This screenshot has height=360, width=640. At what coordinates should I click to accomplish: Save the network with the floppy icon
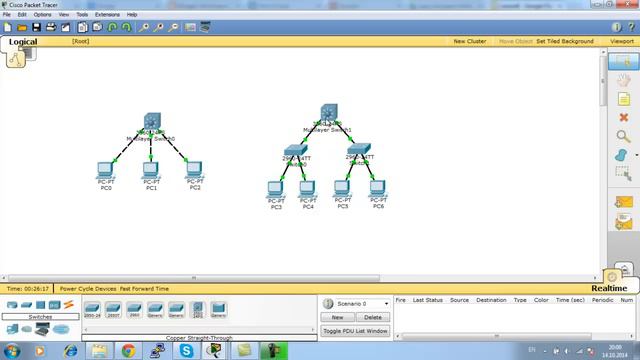[36, 27]
